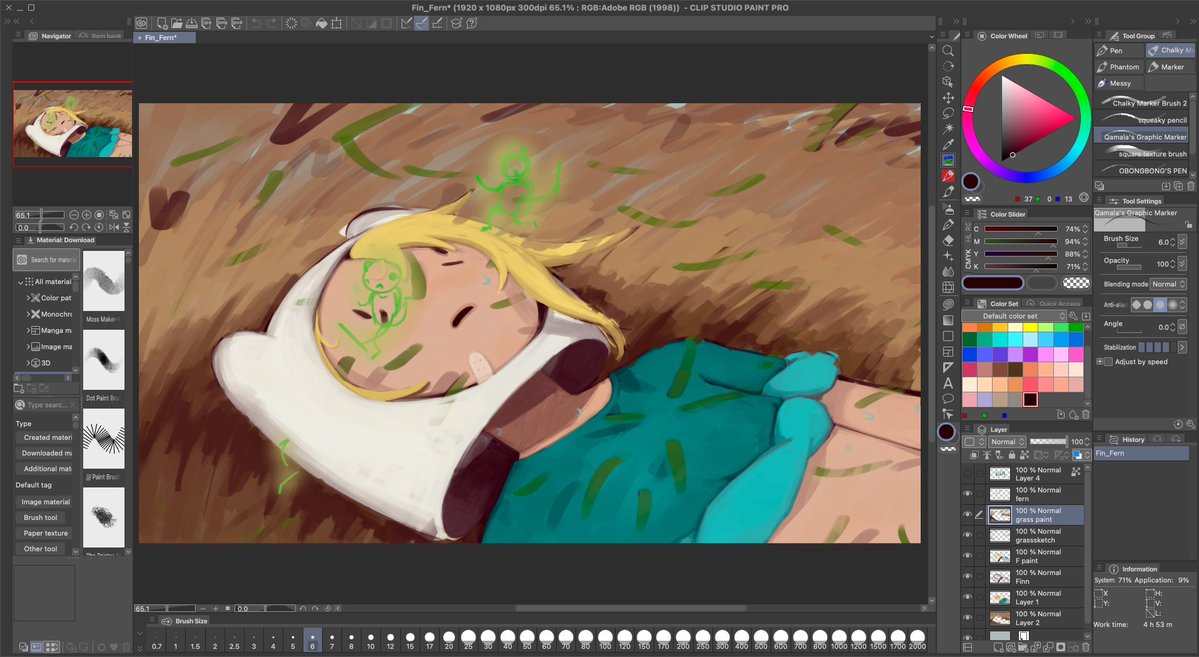Choose the OBONGBONG'S PEN sub tool
Image resolution: width=1199 pixels, height=657 pixels.
point(1141,170)
